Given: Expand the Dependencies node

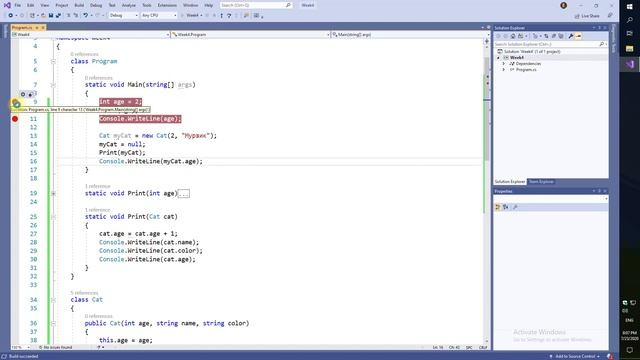Looking at the screenshot, I should 504,64.
